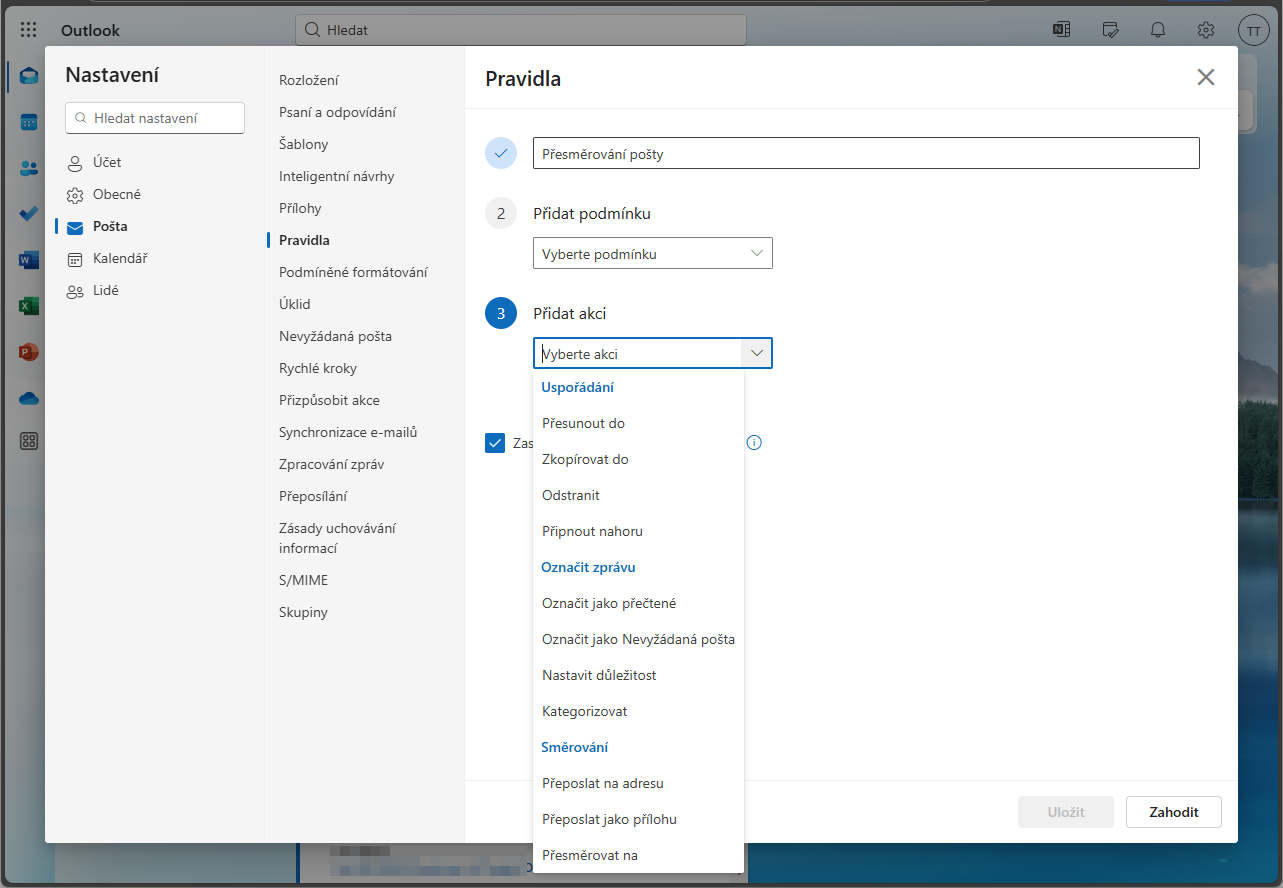Open the app launcher grid icon
Image resolution: width=1283 pixels, height=888 pixels.
pos(28,30)
